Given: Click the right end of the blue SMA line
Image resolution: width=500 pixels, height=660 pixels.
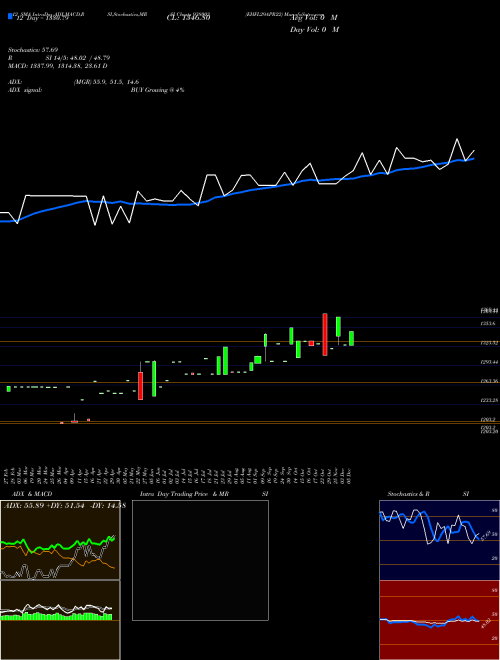Looking at the screenshot, I should coord(474,159).
